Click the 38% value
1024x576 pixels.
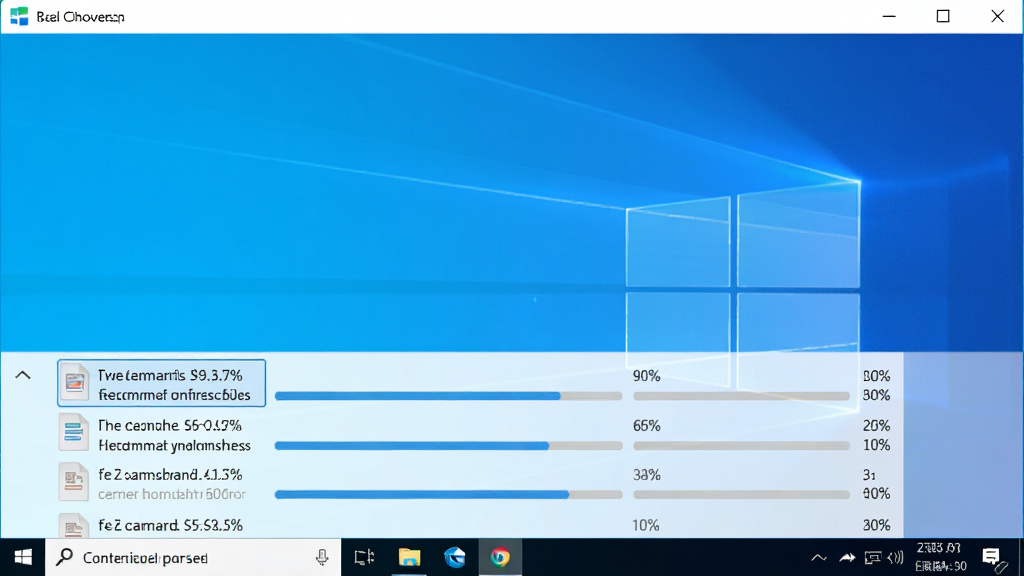[x=647, y=475]
